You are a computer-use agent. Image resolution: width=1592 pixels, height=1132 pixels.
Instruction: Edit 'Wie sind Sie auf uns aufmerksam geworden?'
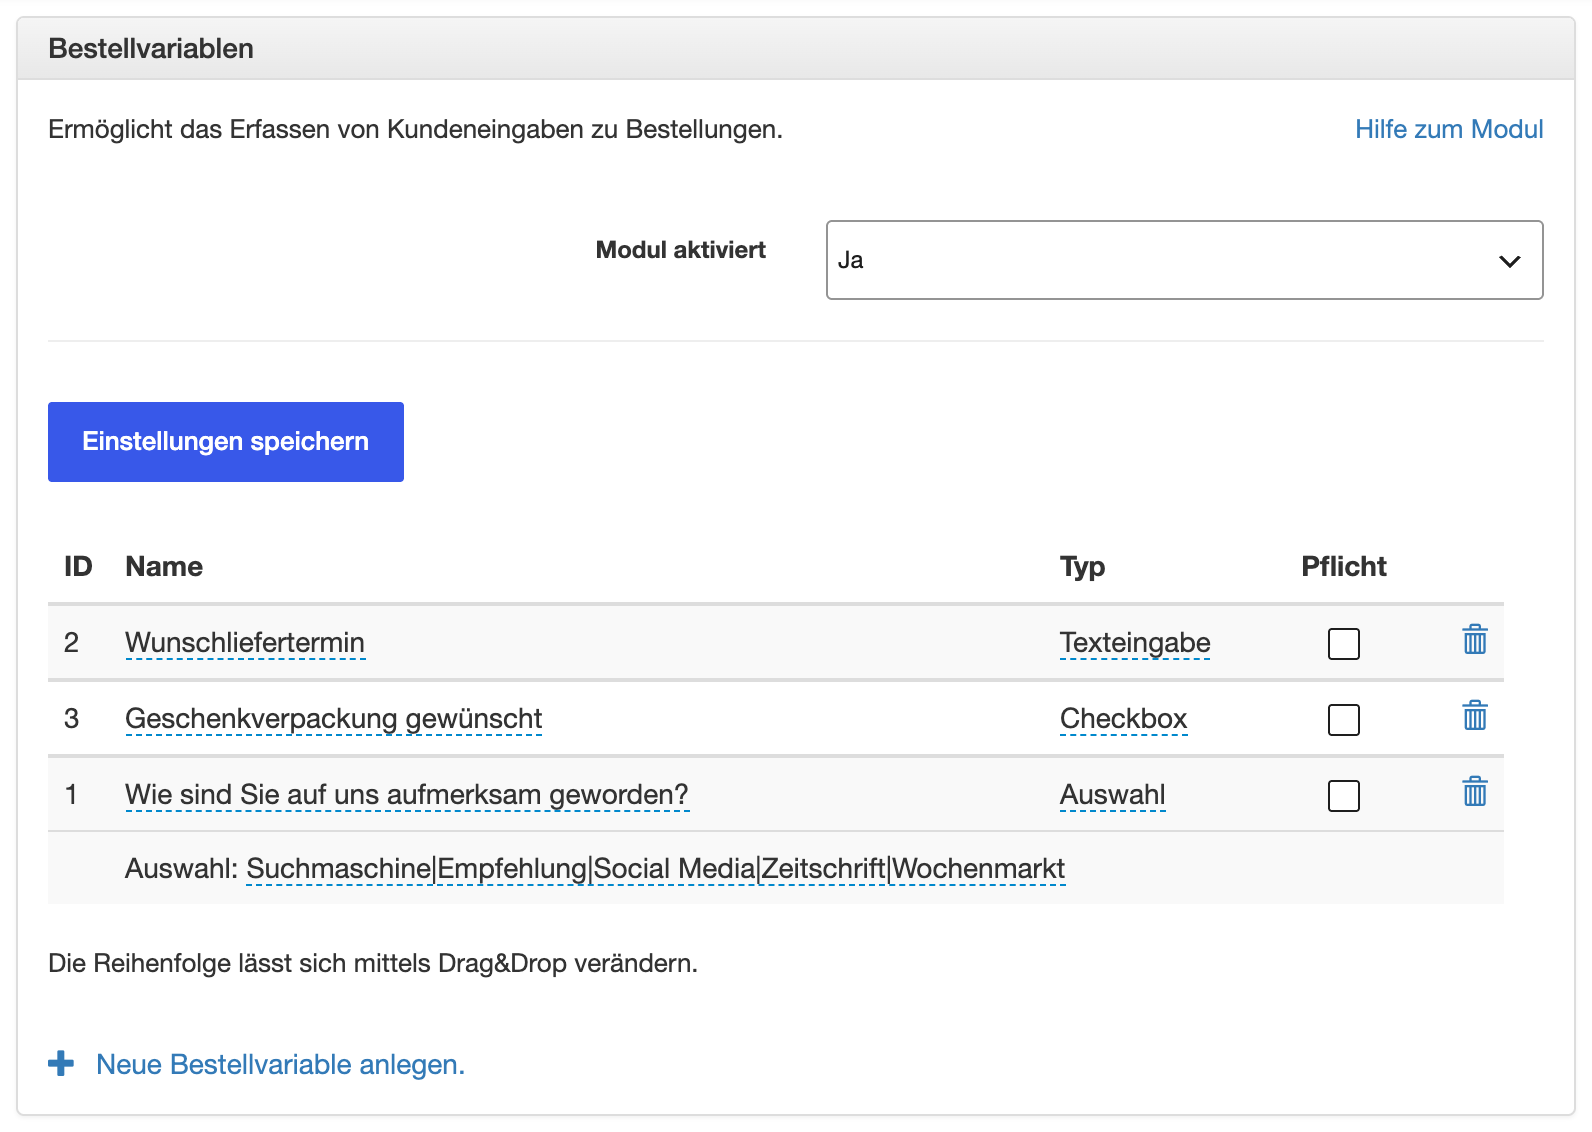pyautogui.click(x=407, y=794)
